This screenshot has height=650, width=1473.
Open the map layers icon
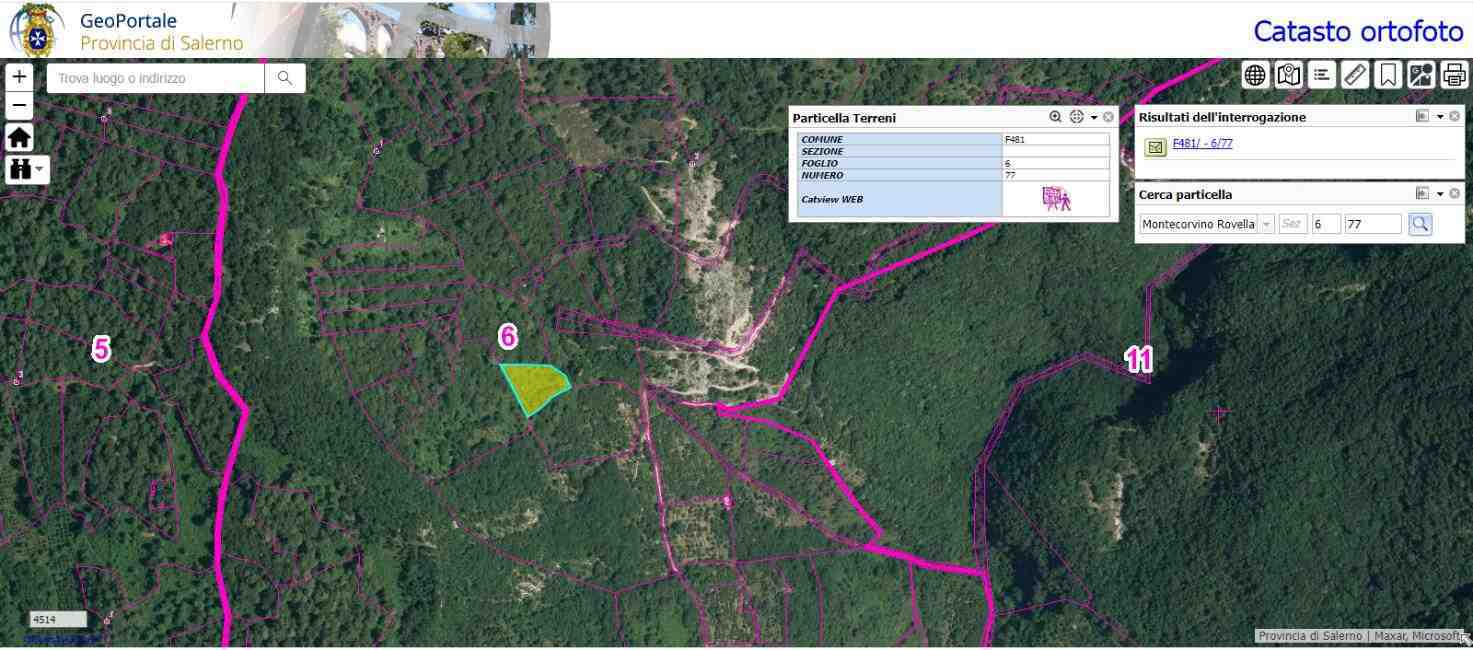click(x=1288, y=75)
